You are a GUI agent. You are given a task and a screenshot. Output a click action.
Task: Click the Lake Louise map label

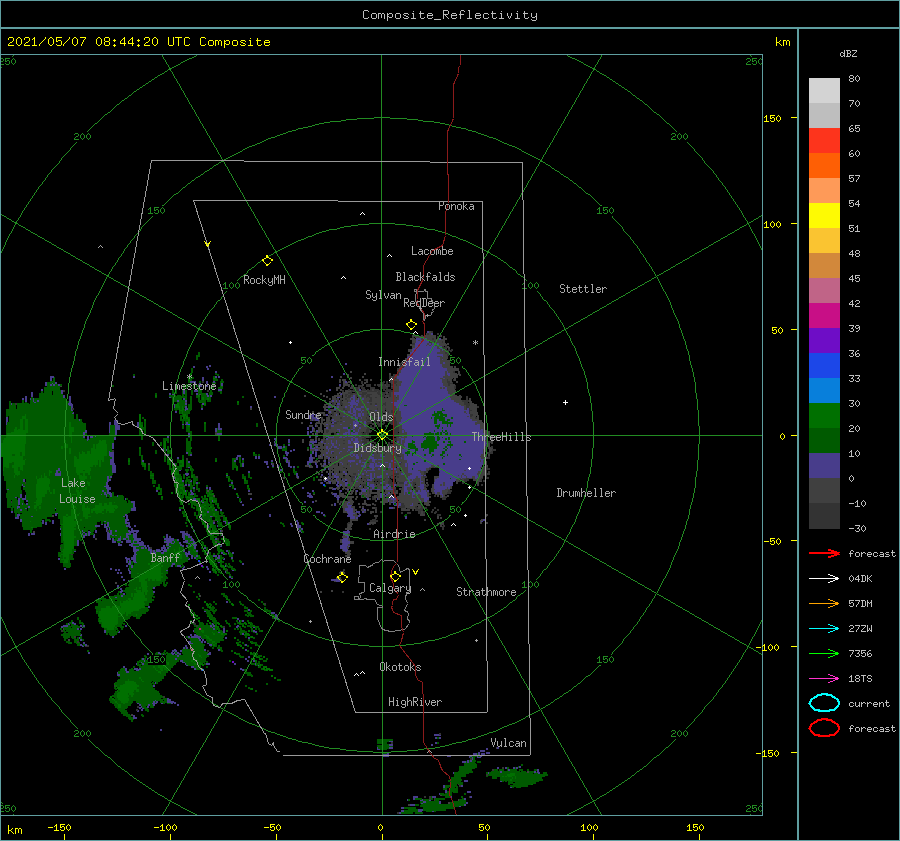(77, 491)
